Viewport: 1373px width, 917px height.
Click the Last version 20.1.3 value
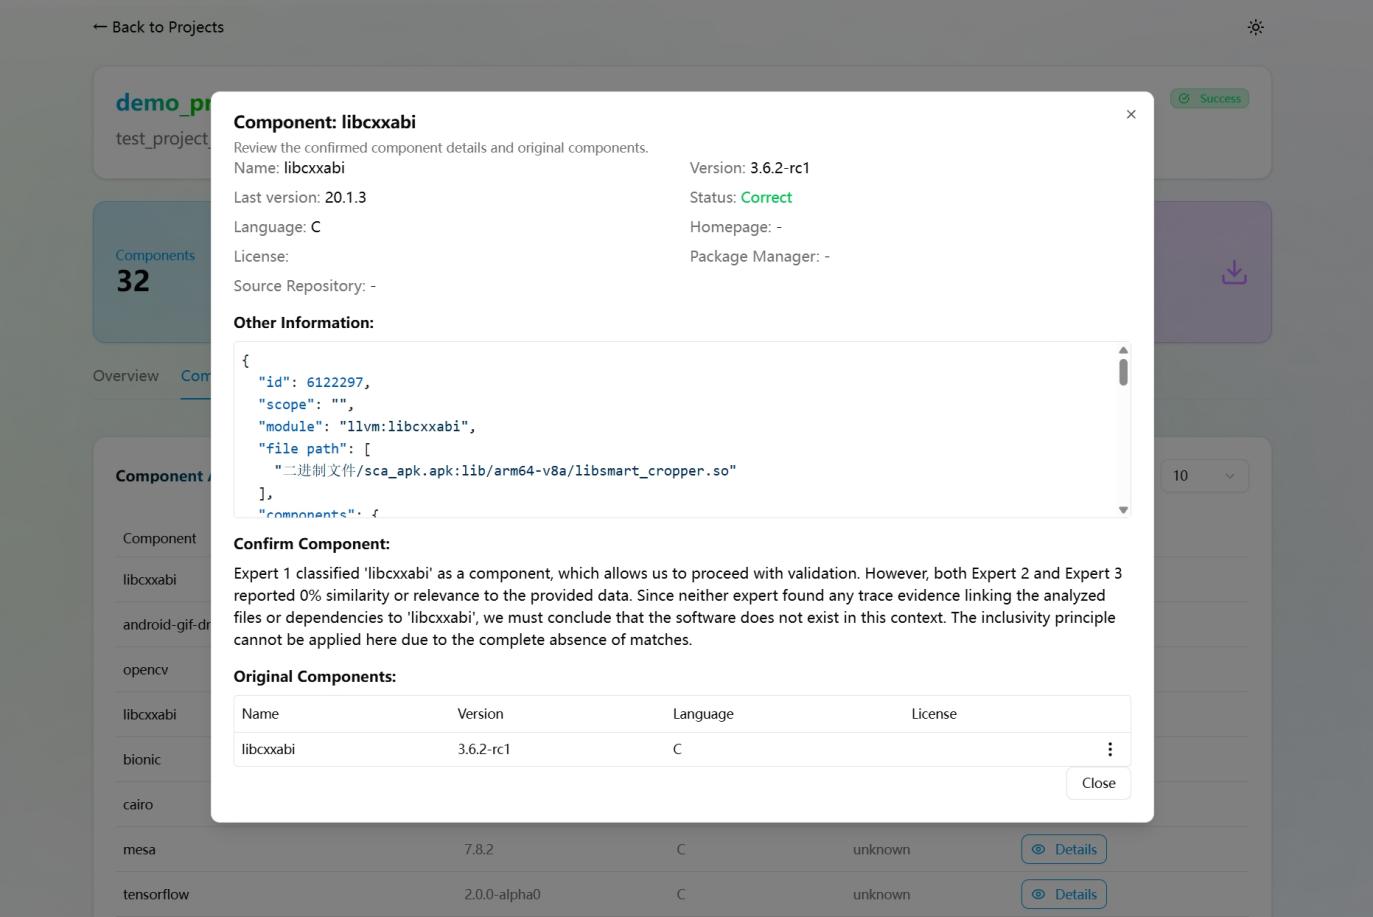click(345, 198)
